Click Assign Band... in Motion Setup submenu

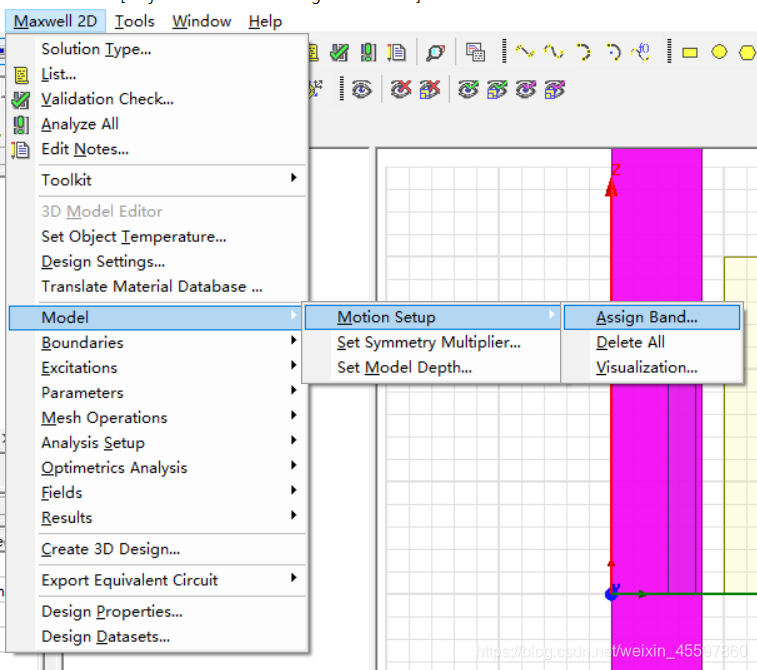click(652, 317)
